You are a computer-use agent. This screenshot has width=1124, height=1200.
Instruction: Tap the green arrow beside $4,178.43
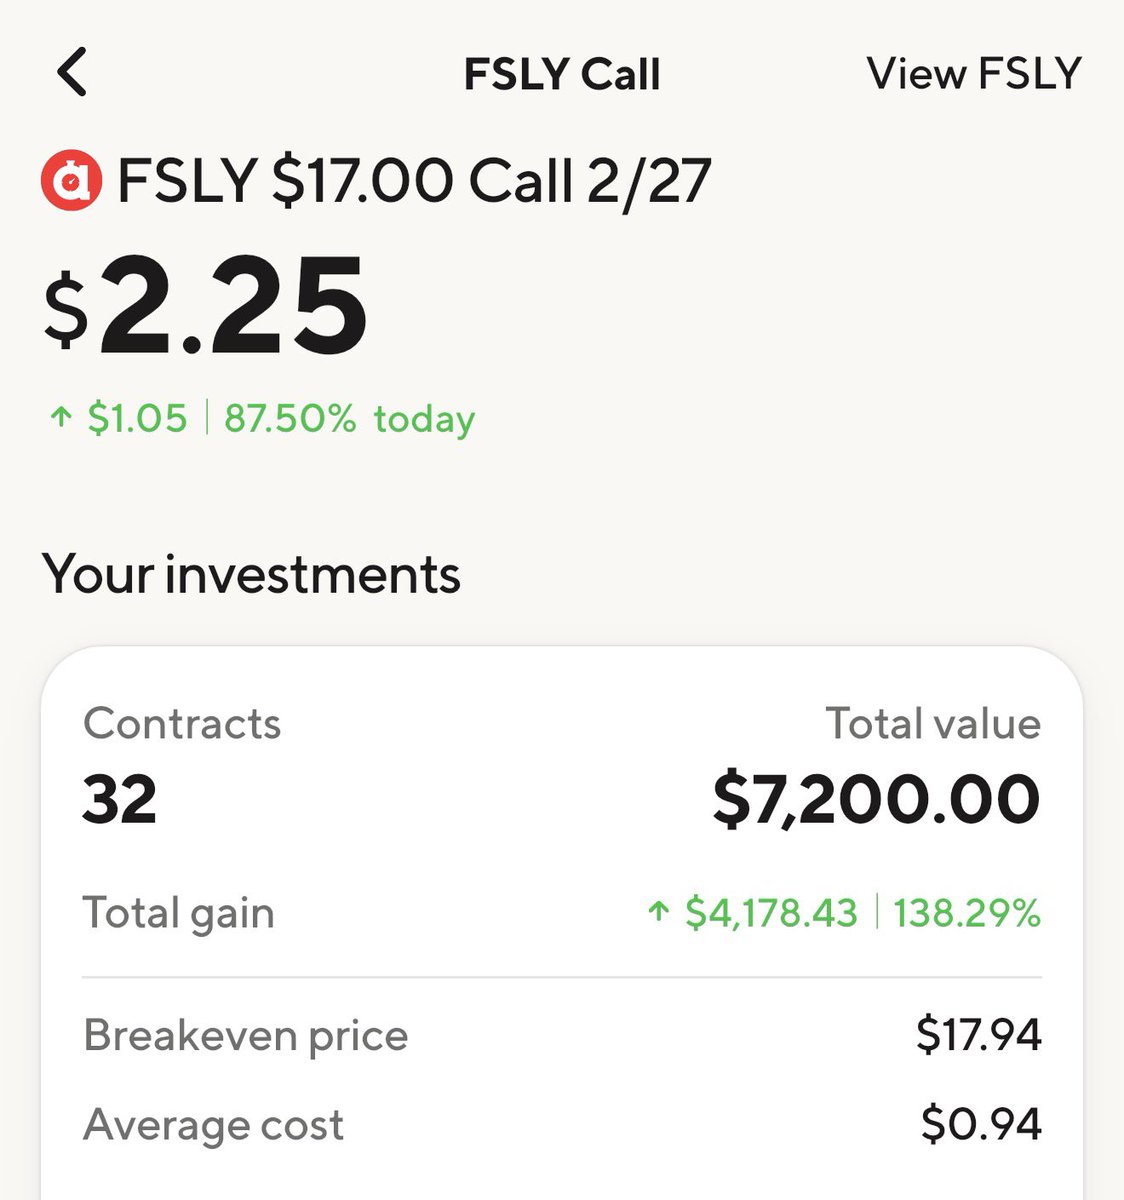pos(657,912)
